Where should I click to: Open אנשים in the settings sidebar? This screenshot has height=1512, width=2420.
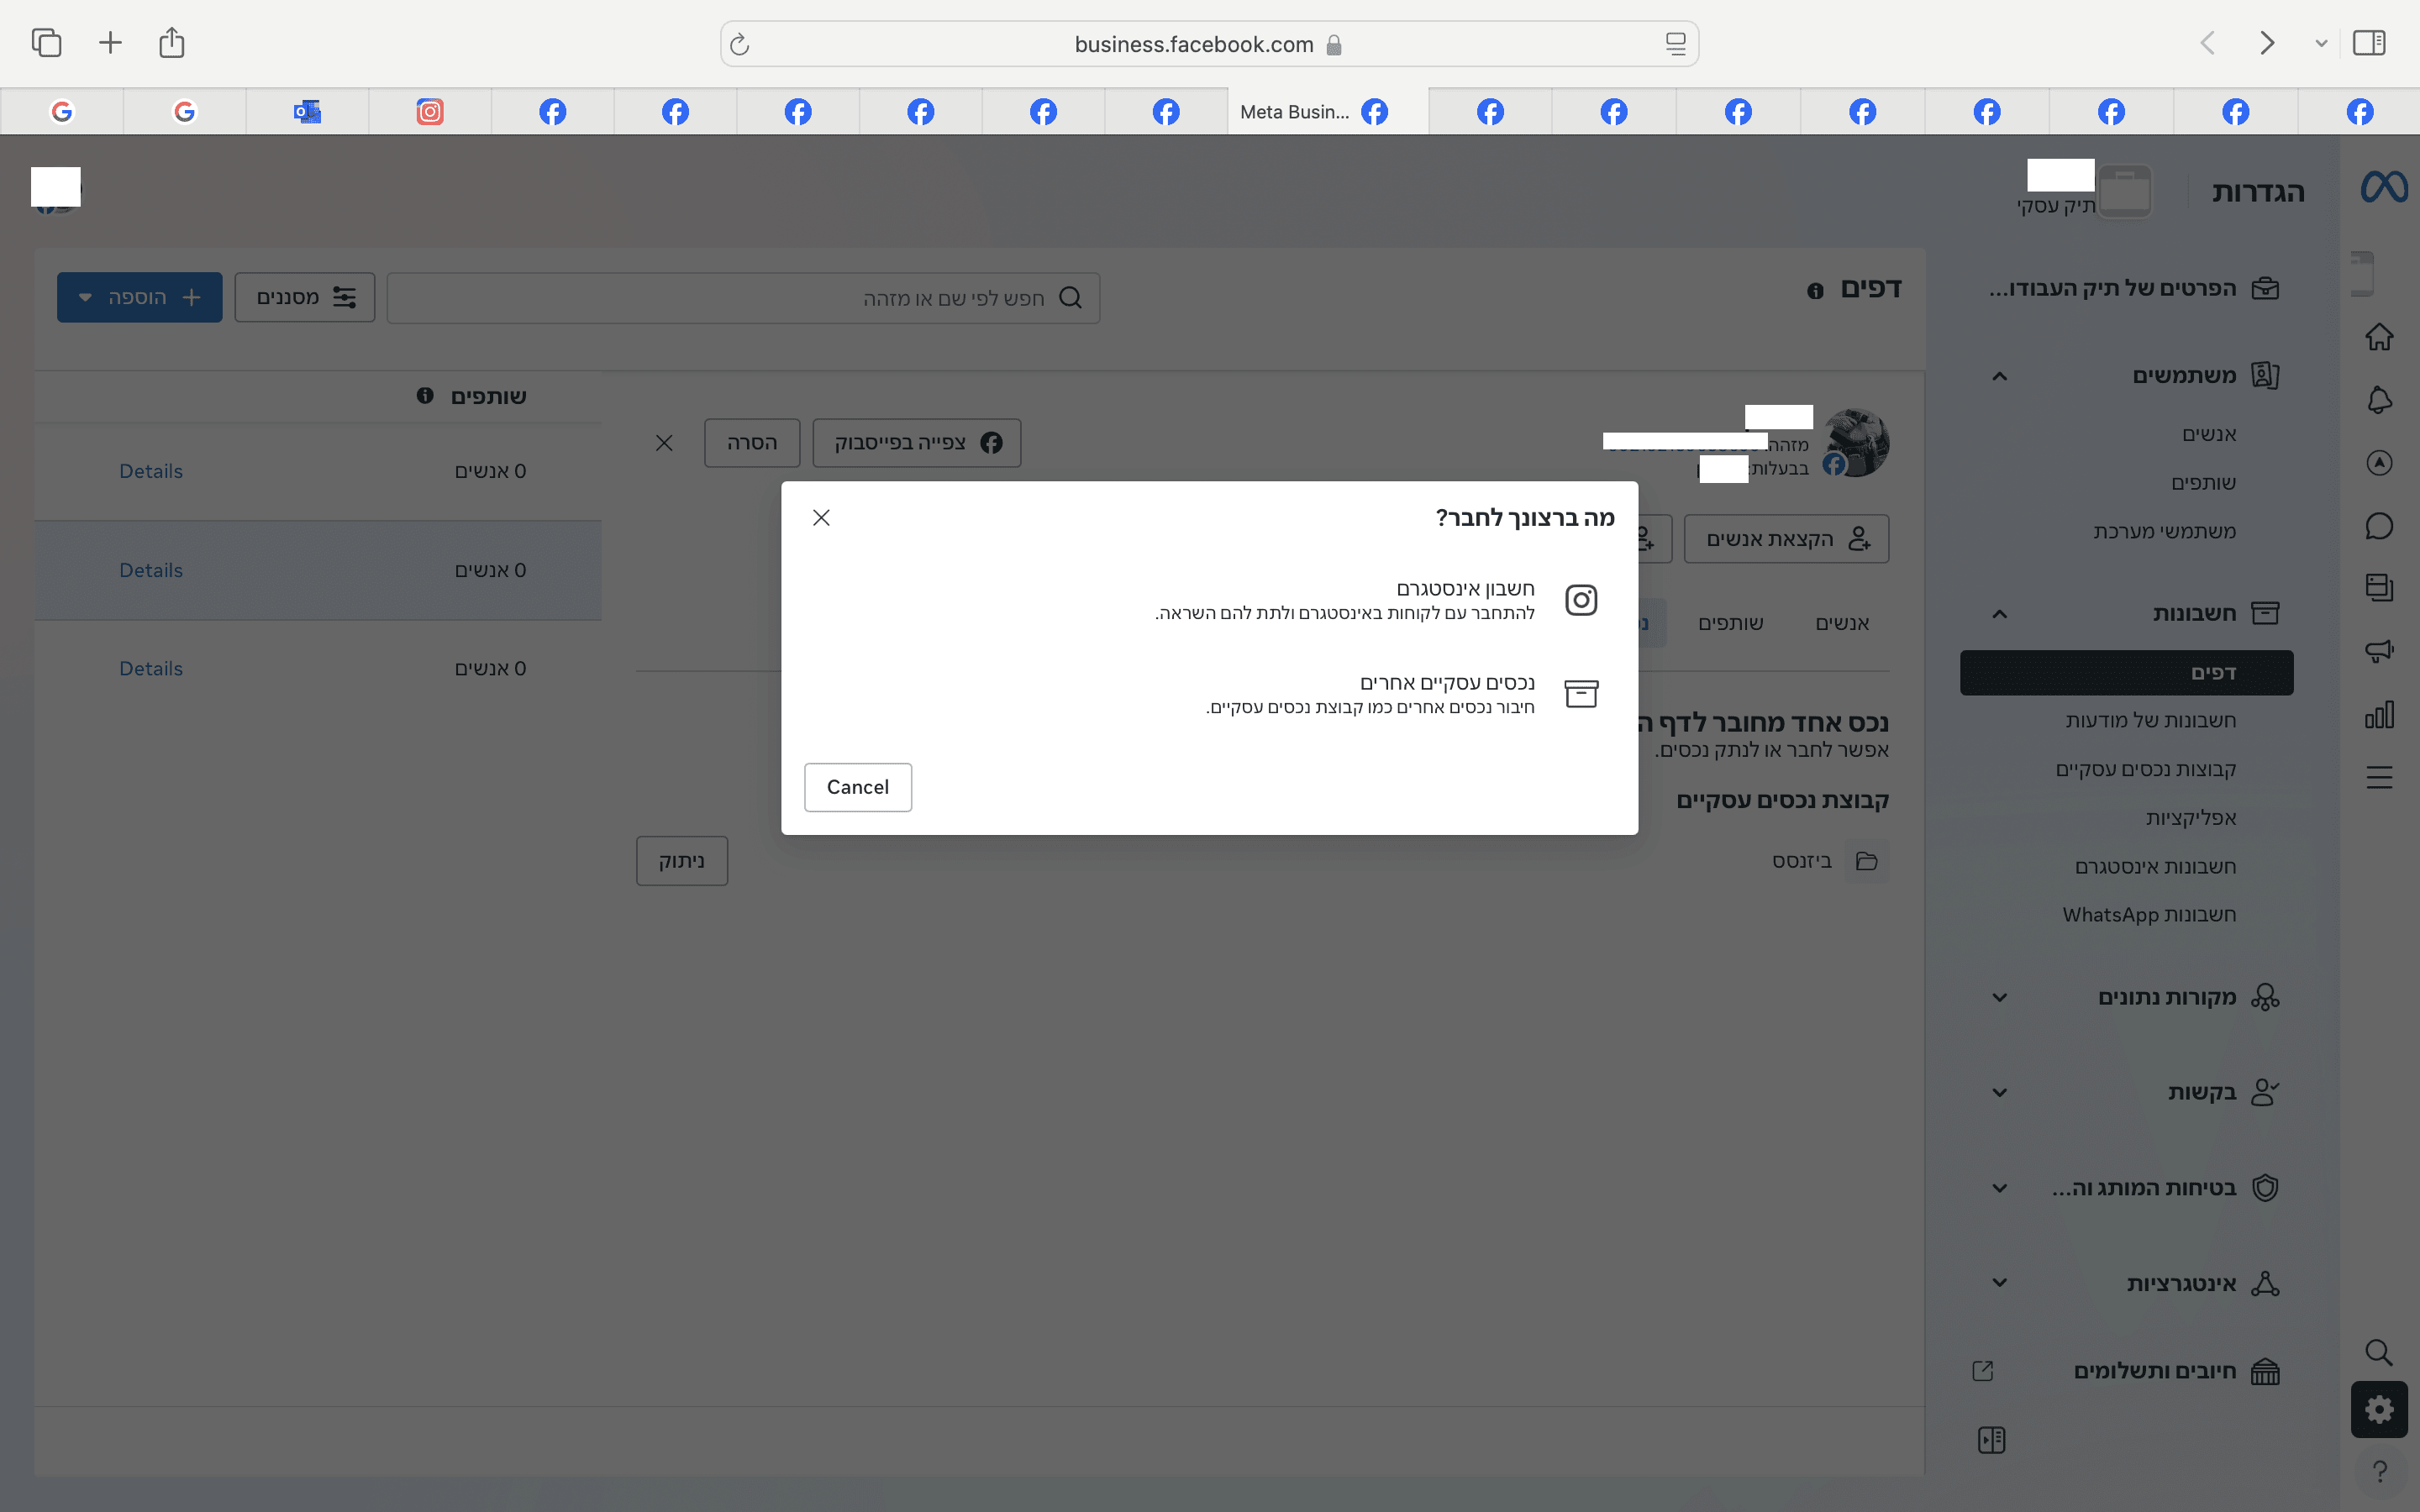2209,434
